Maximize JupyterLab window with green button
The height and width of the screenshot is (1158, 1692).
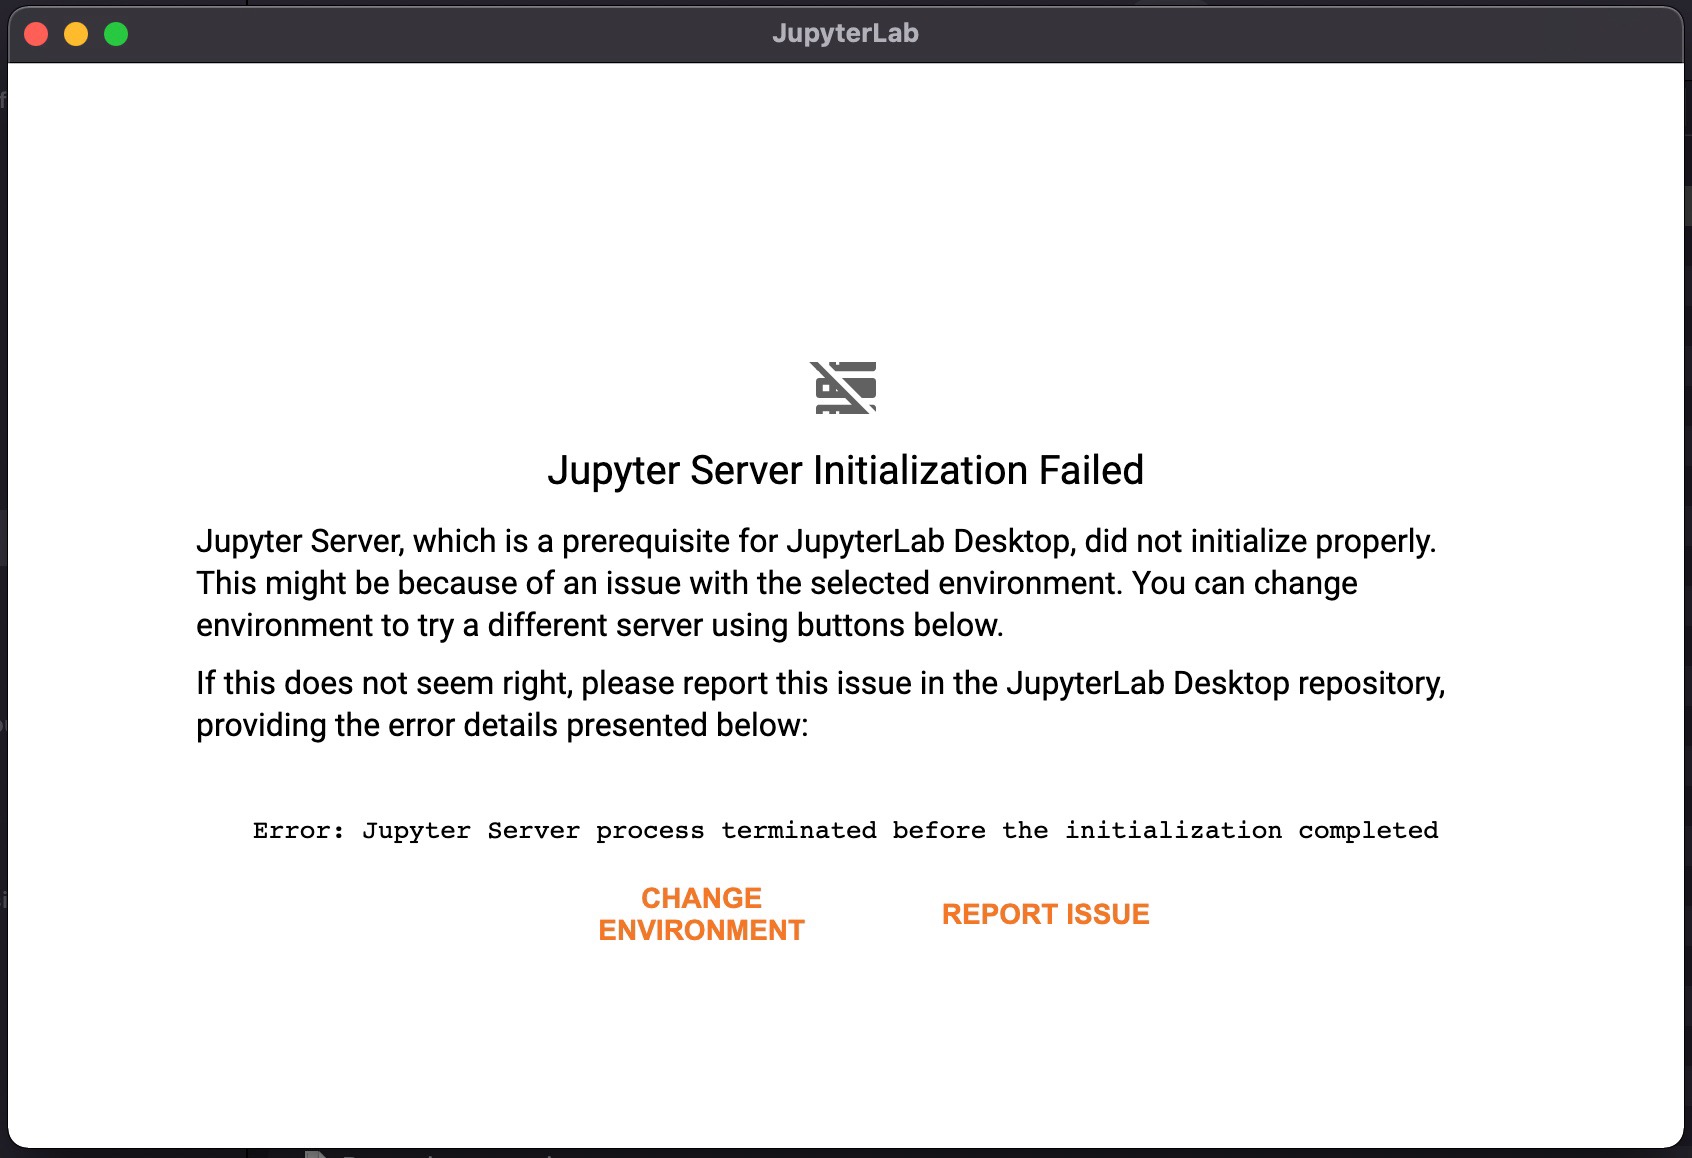[x=116, y=34]
